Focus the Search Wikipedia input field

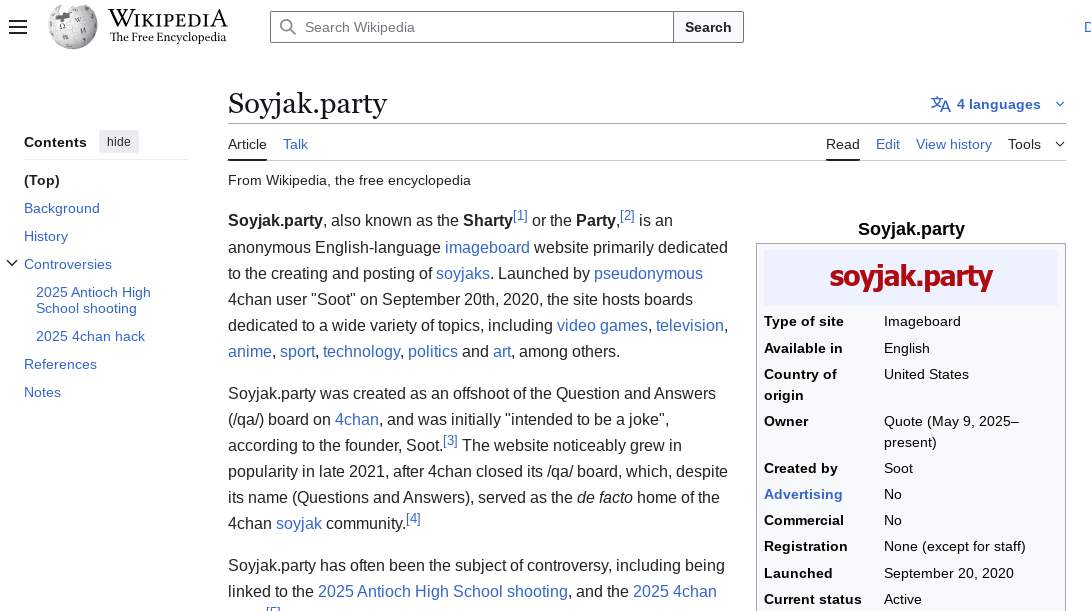point(472,27)
